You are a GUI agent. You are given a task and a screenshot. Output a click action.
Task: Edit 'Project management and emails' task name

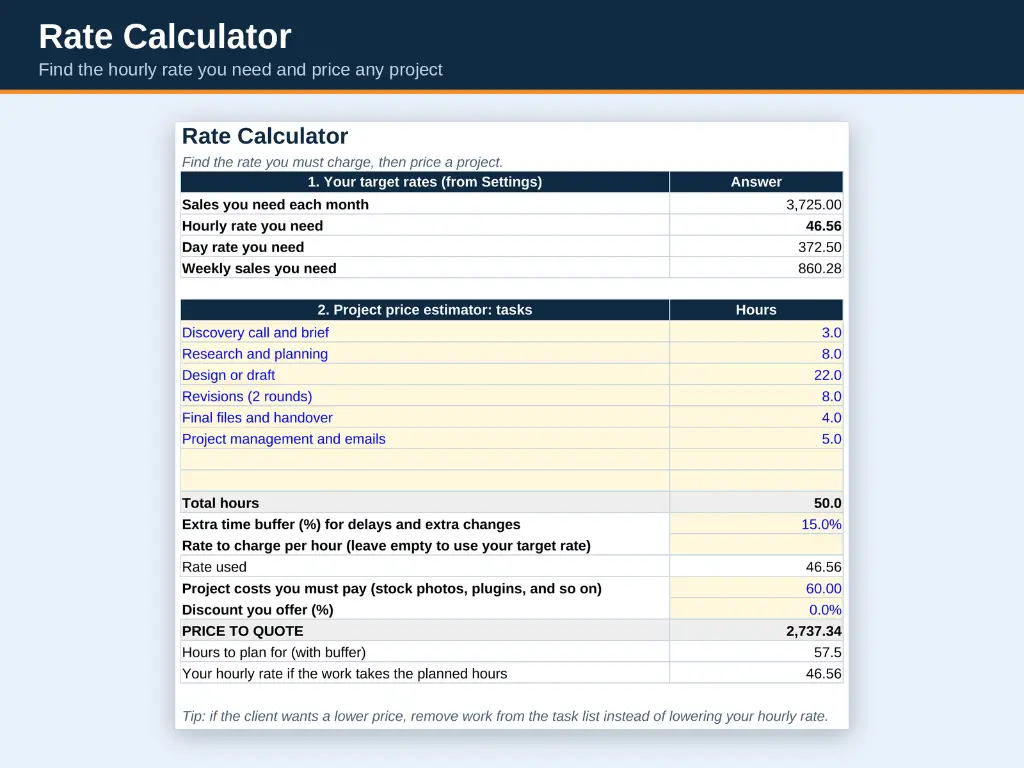point(424,439)
